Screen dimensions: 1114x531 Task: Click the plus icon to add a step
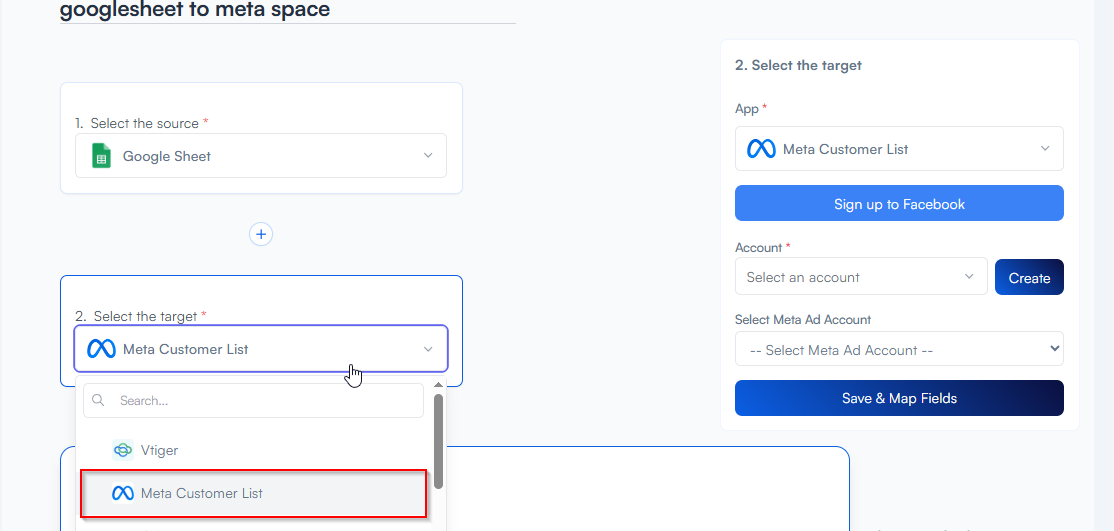[x=261, y=234]
